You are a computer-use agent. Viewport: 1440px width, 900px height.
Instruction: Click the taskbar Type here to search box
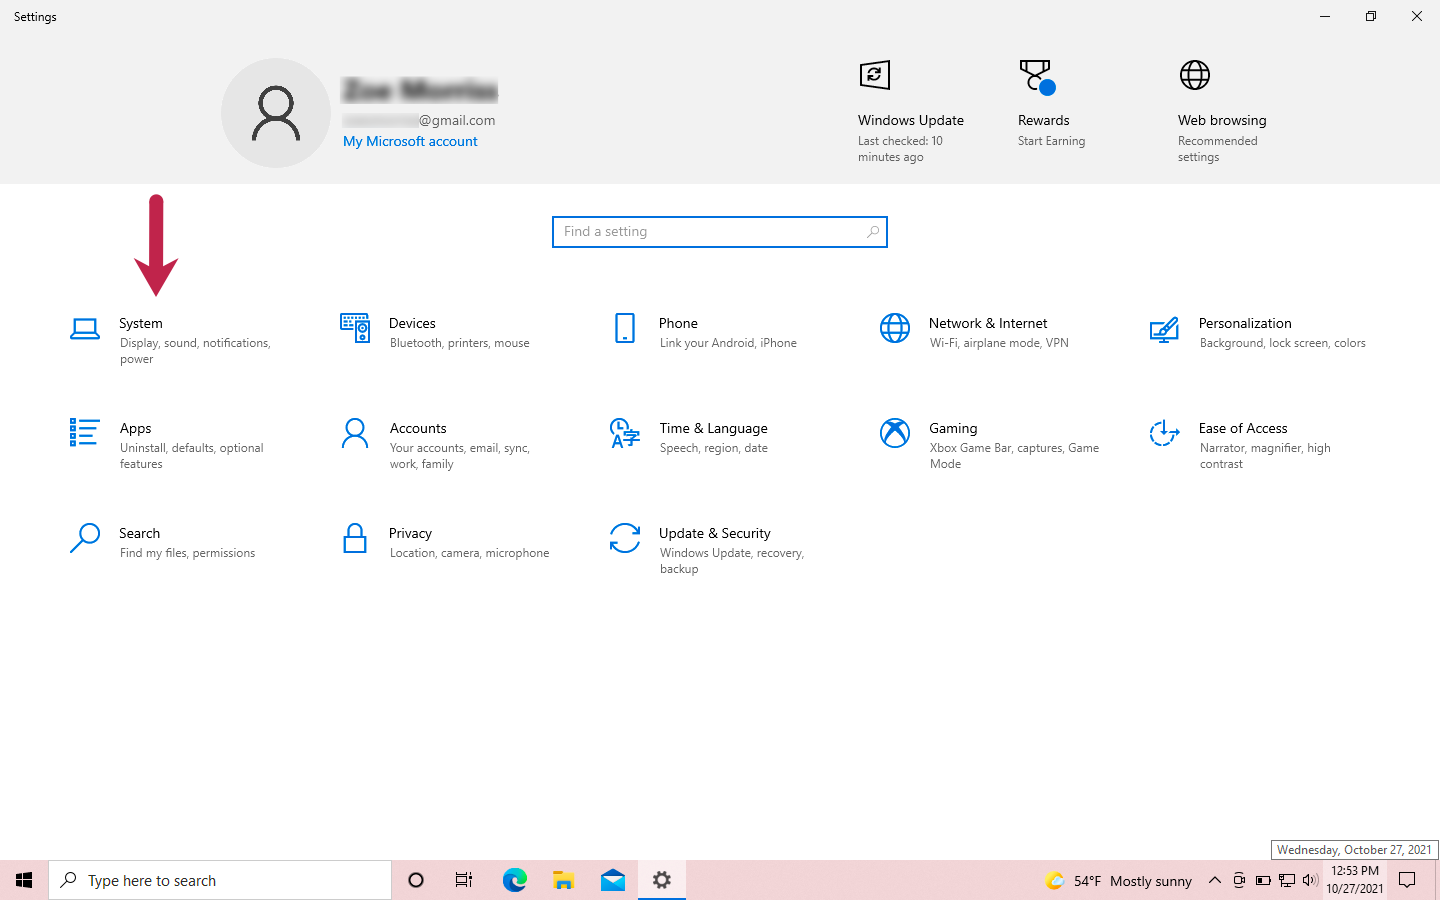[220, 880]
